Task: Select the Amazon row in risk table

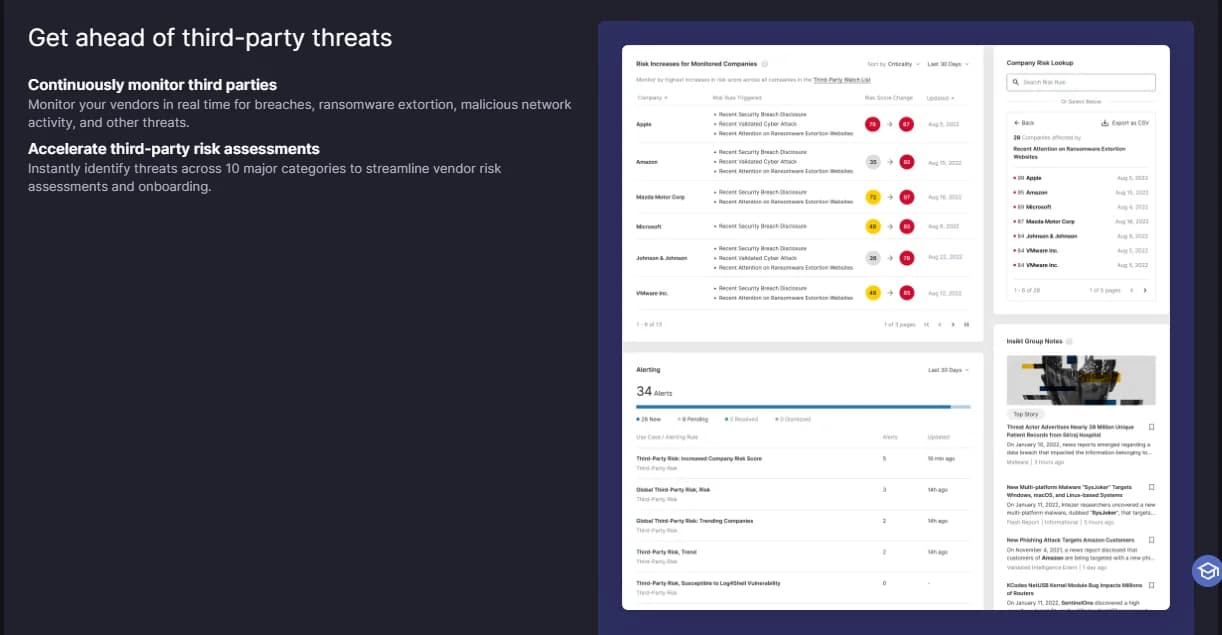Action: click(803, 162)
